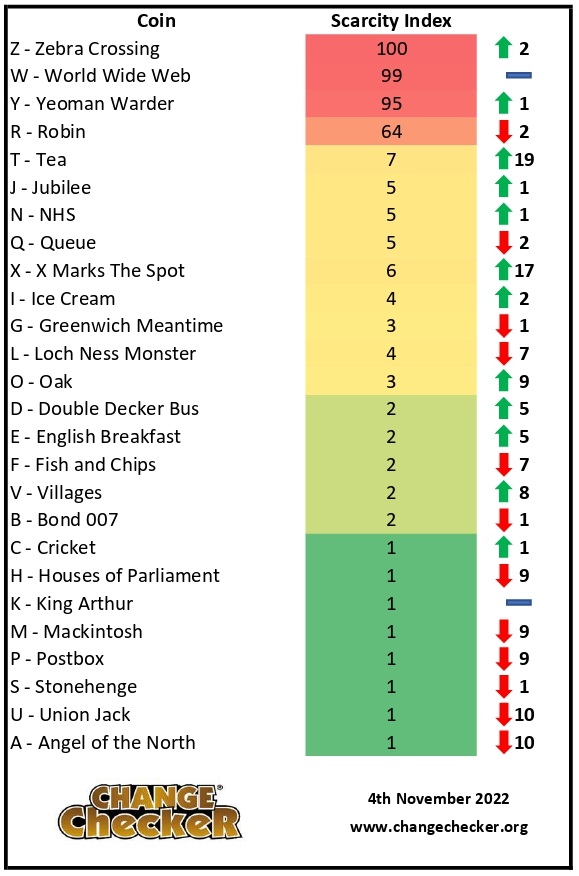Viewport: 579px width, 876px height.
Task: Click the 4th November 2022 date text
Action: tap(438, 798)
